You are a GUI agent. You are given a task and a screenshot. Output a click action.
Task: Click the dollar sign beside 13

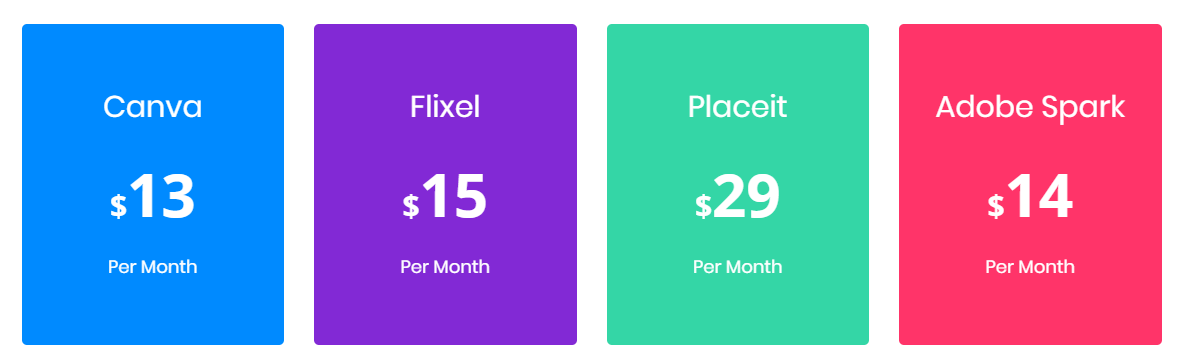coord(118,206)
